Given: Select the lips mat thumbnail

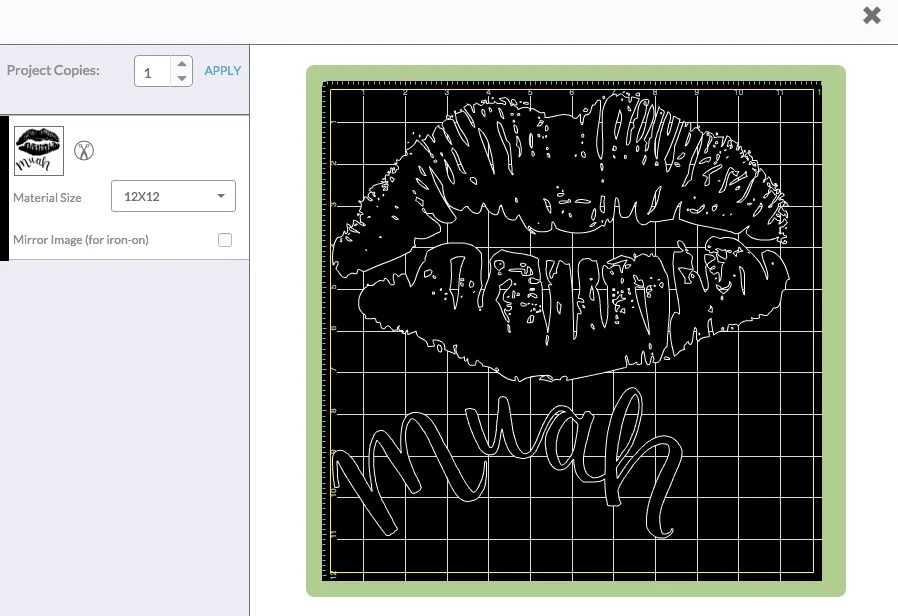Looking at the screenshot, I should [x=39, y=151].
